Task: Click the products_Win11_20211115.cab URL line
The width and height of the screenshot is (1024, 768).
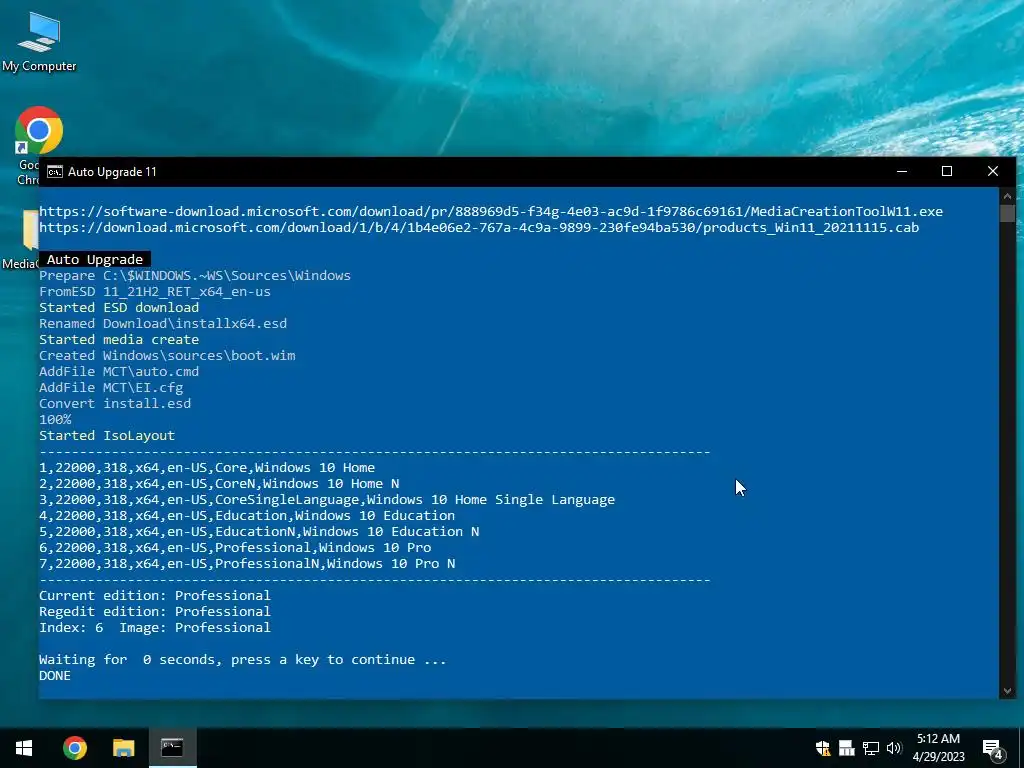Action: 479,227
